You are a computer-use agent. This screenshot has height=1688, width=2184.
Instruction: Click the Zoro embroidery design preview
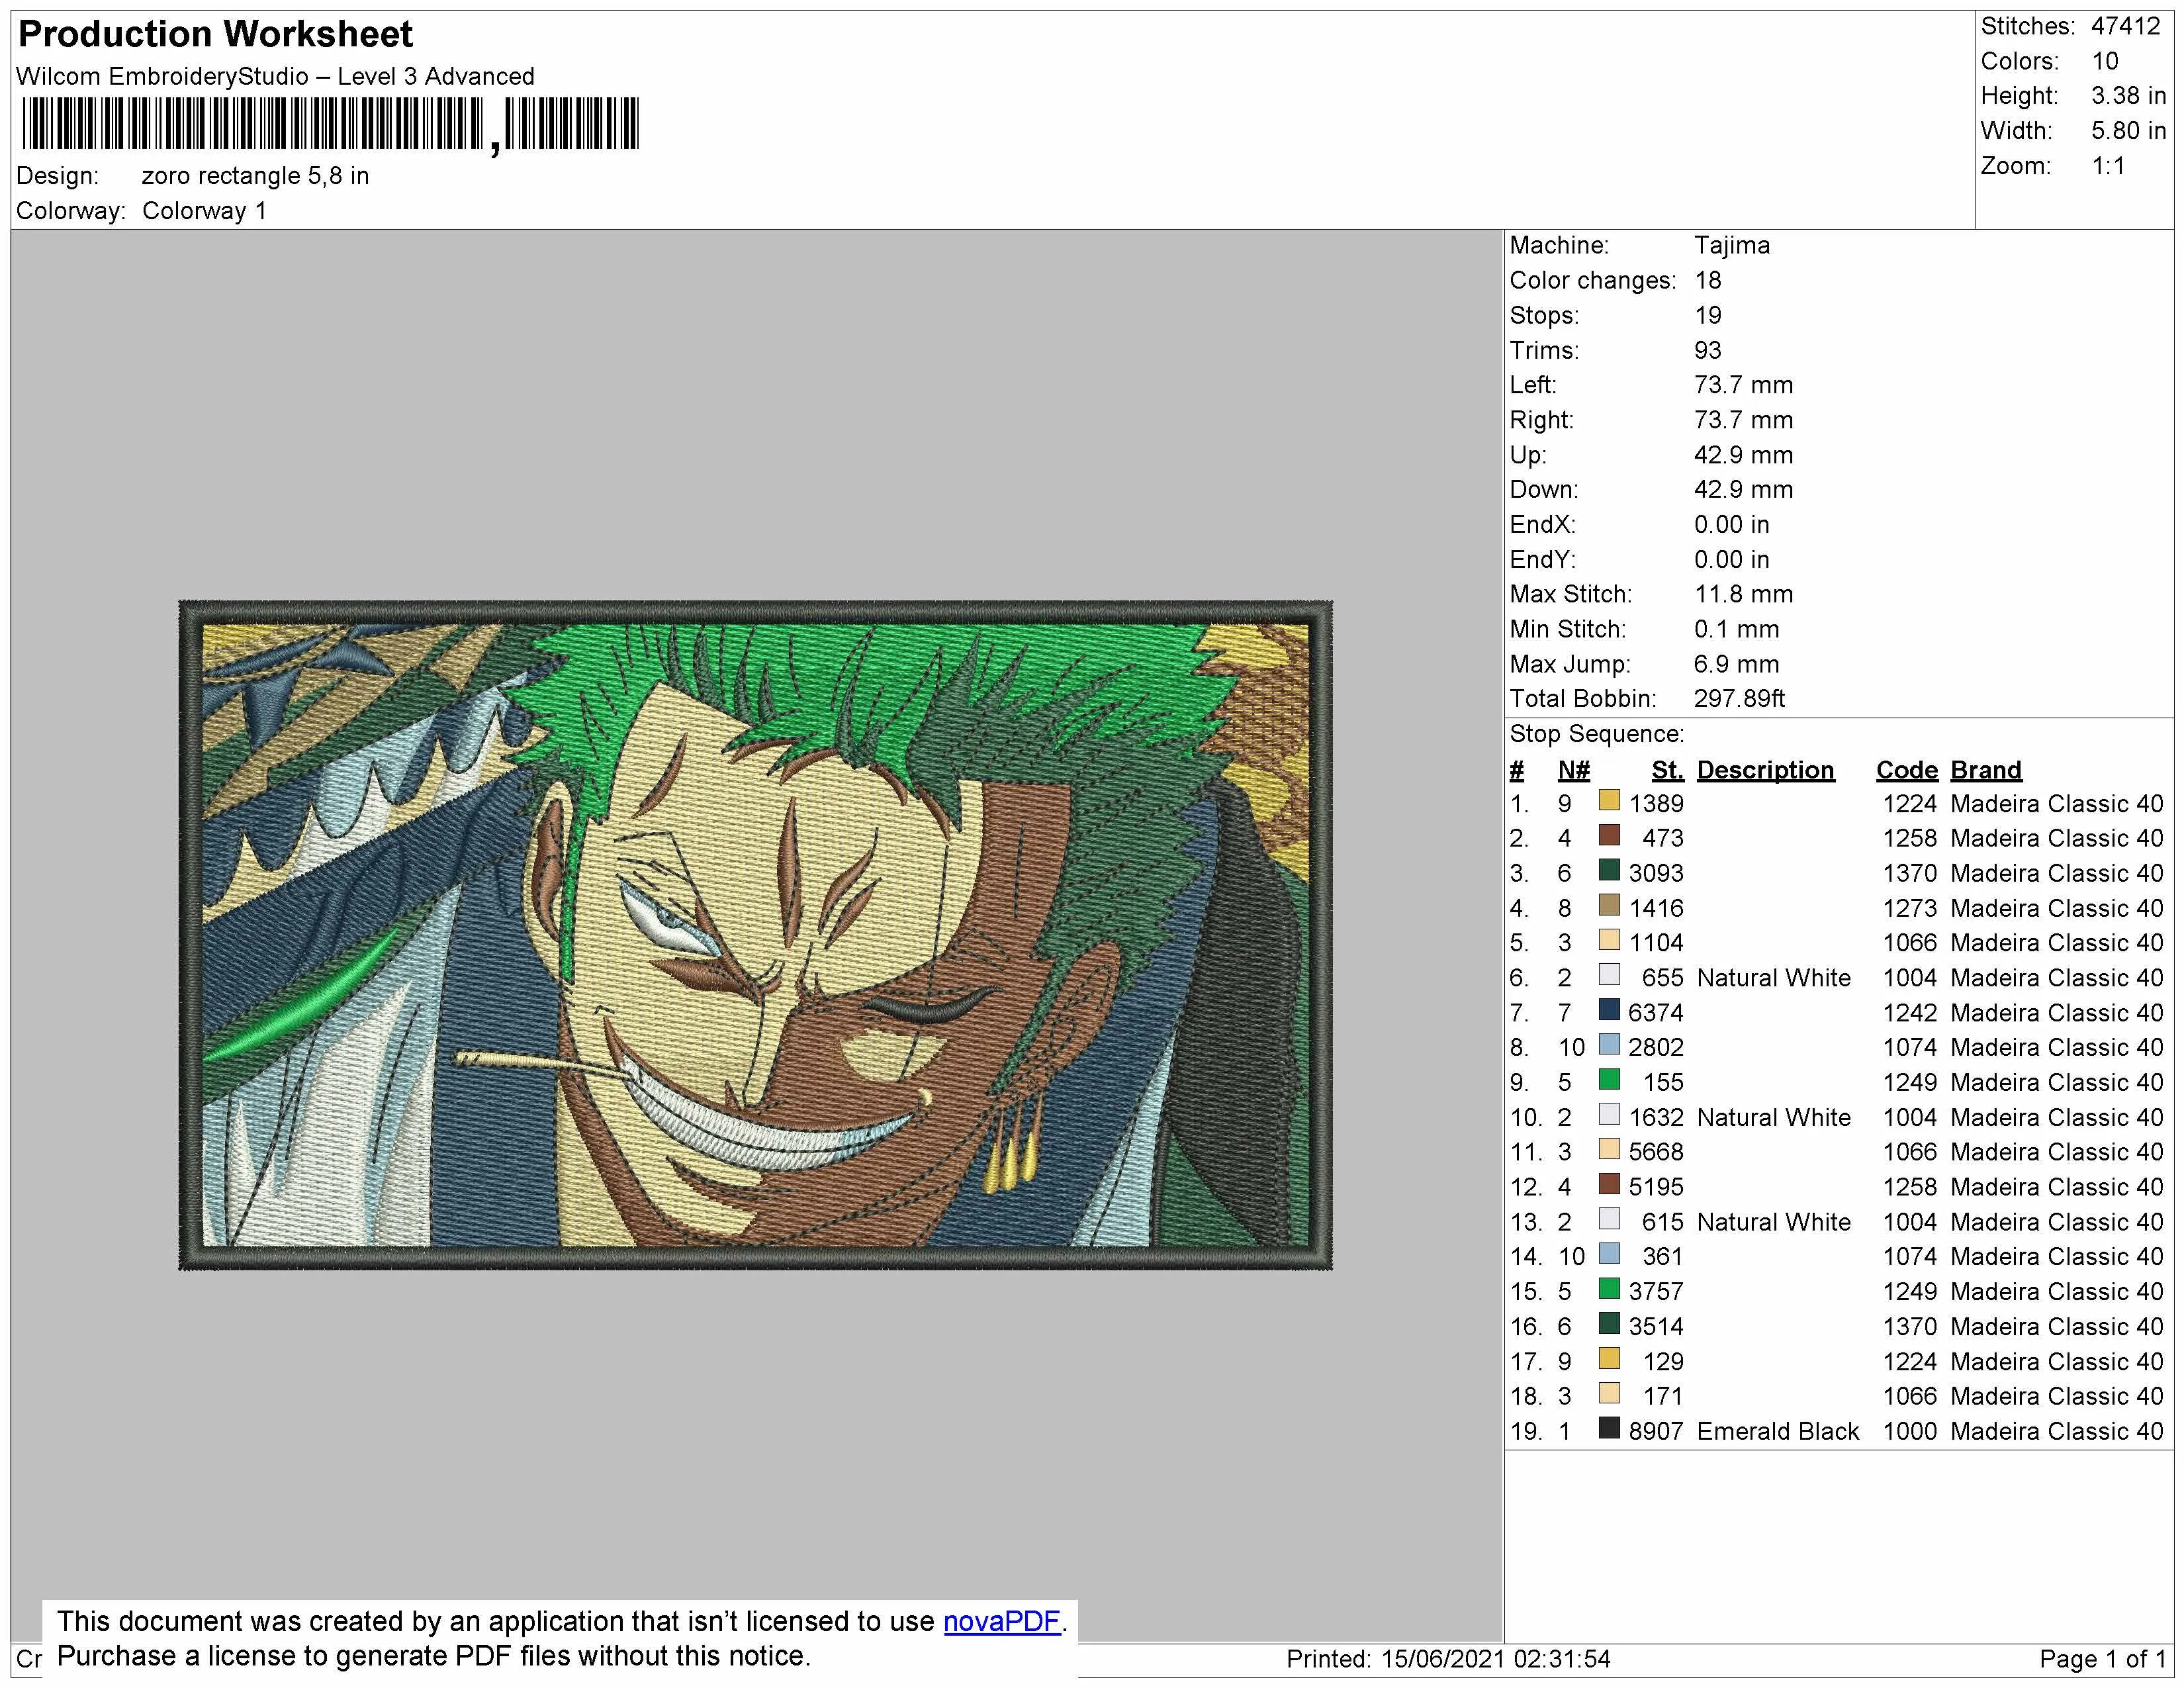pyautogui.click(x=755, y=935)
